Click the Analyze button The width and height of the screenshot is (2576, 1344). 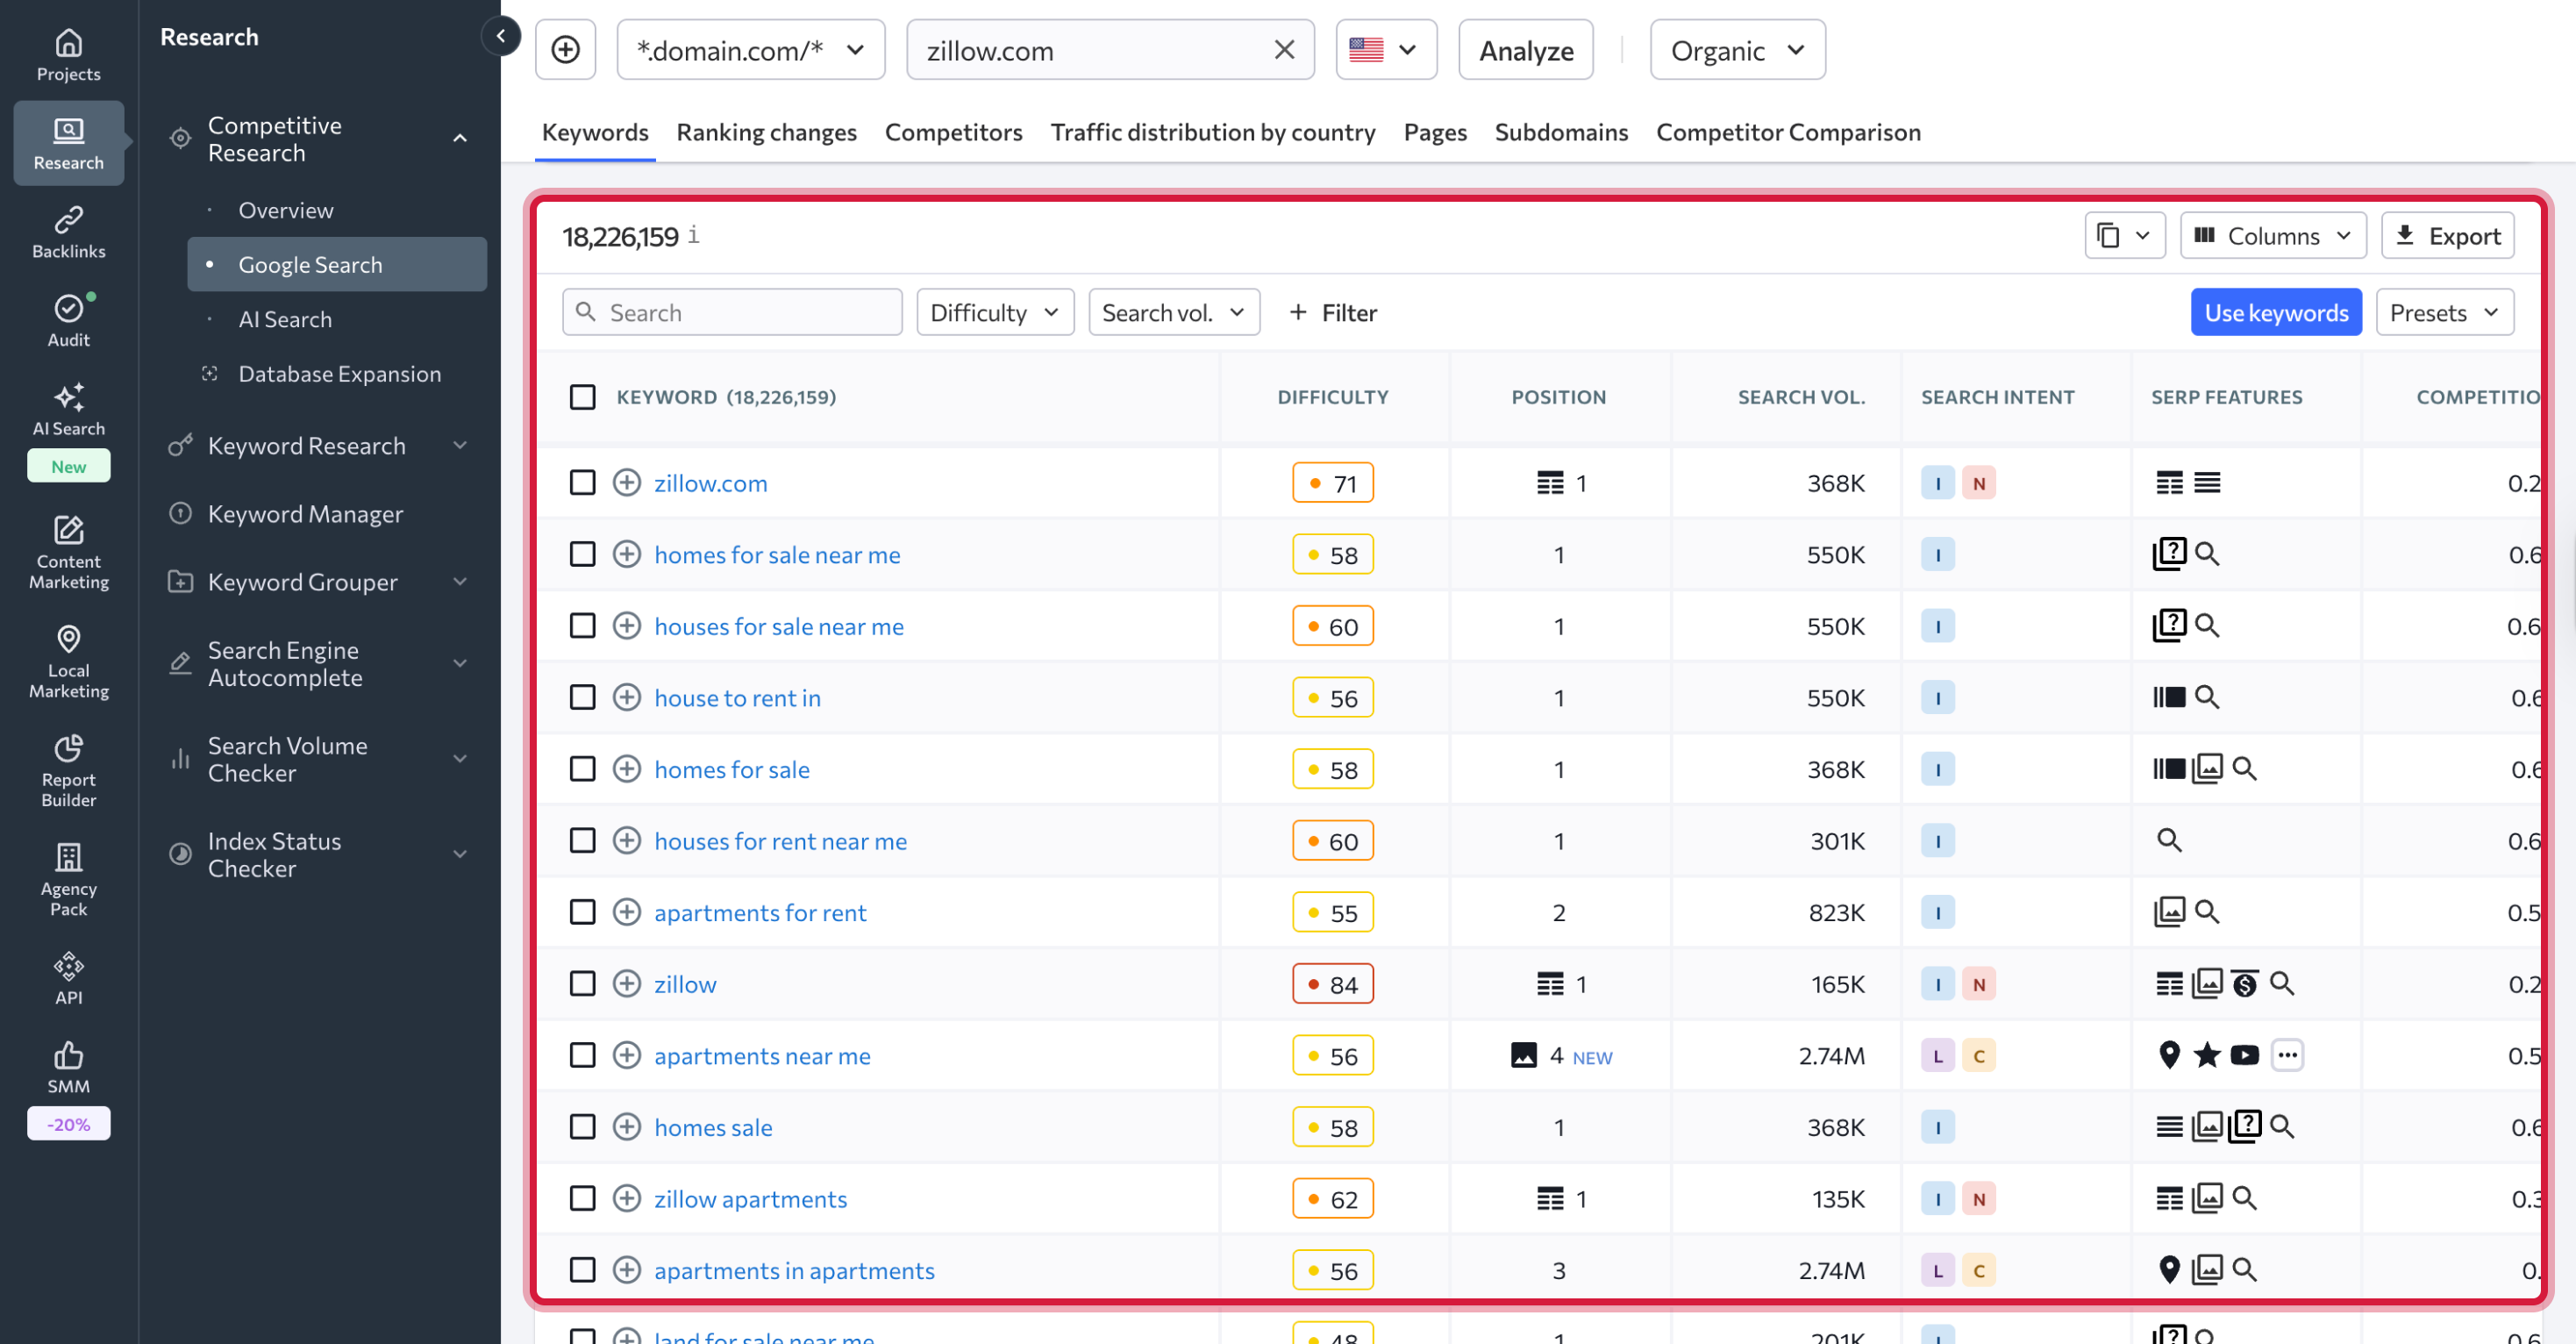click(1525, 49)
